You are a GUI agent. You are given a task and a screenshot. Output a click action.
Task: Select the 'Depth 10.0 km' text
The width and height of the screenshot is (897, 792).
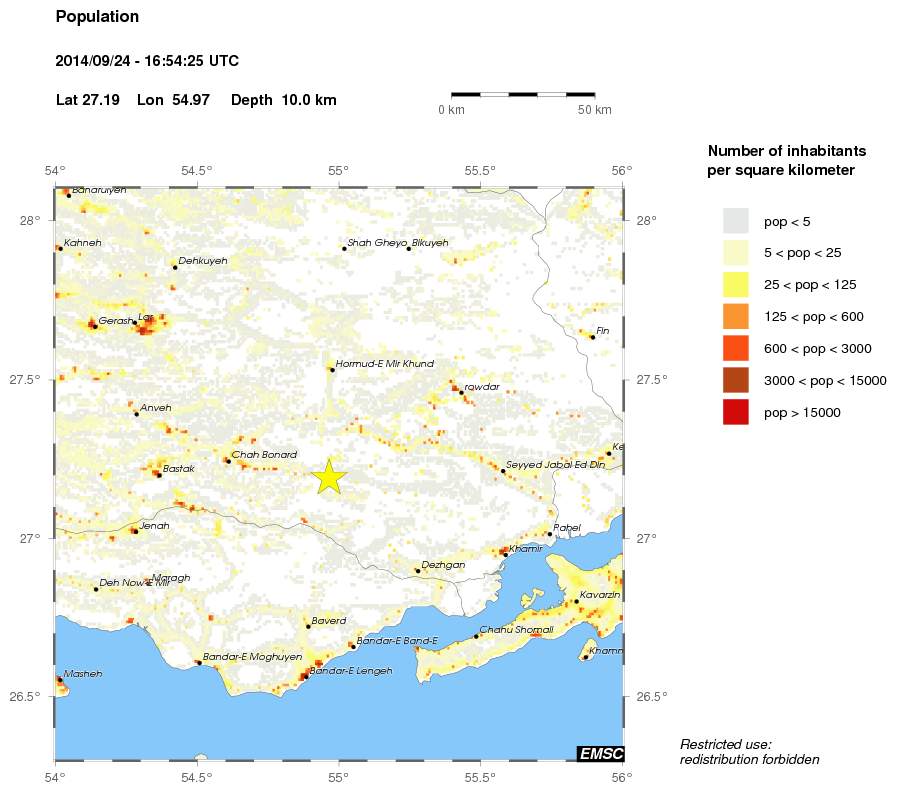284,100
